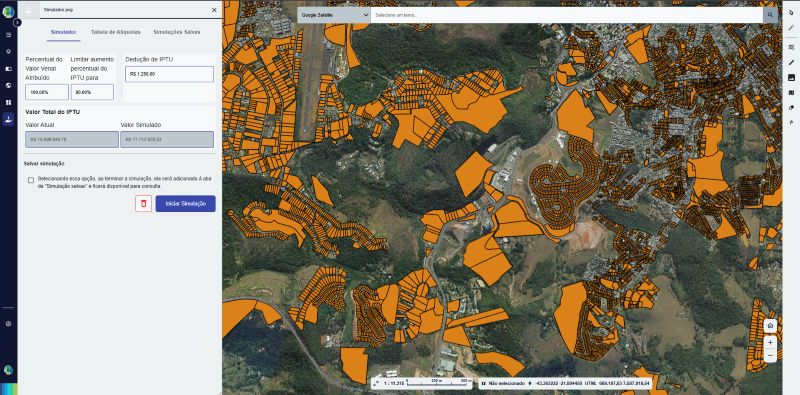Viewport: 800px width, 395px height.
Task: Open the Google Satélite basemap dropdown
Action: (334, 15)
